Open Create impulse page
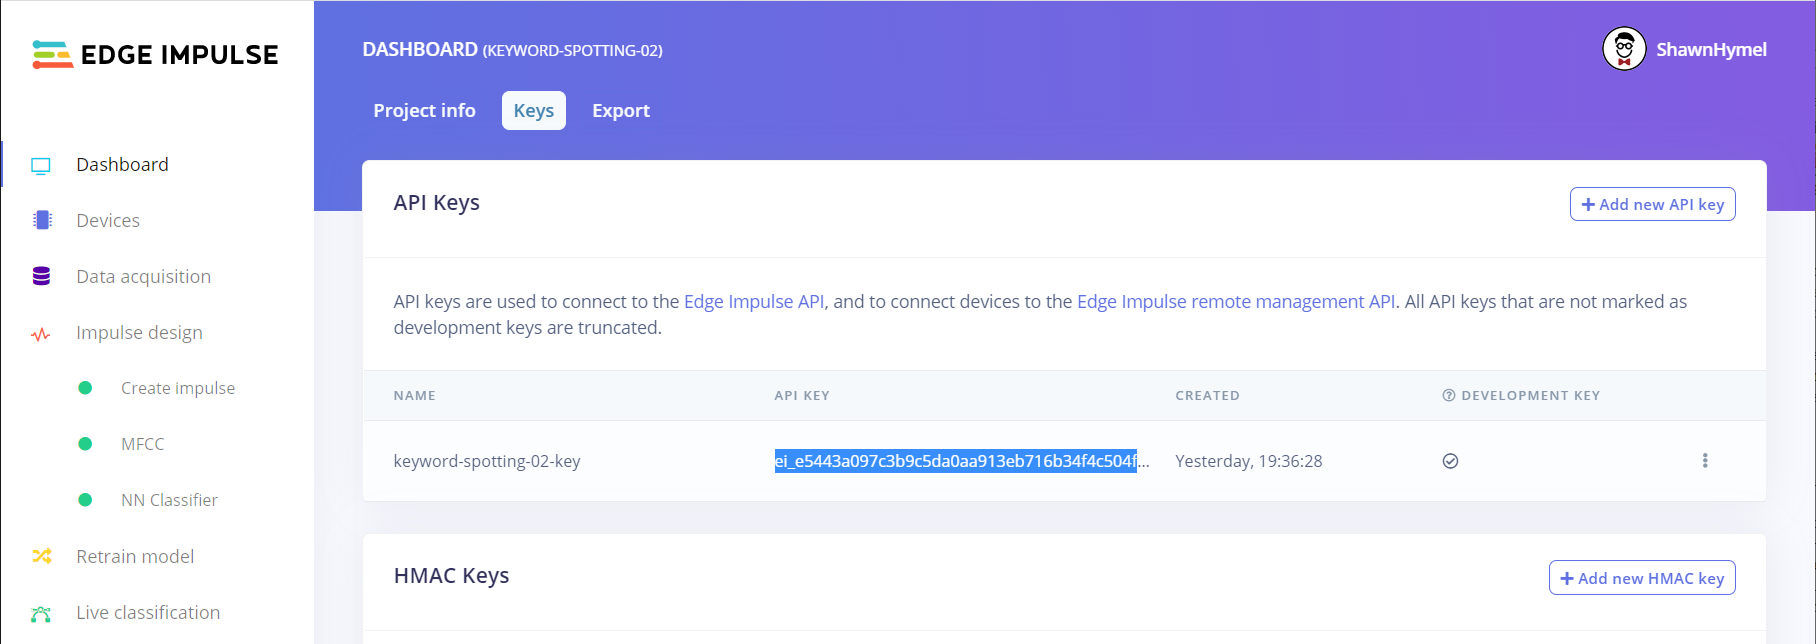 pyautogui.click(x=178, y=388)
